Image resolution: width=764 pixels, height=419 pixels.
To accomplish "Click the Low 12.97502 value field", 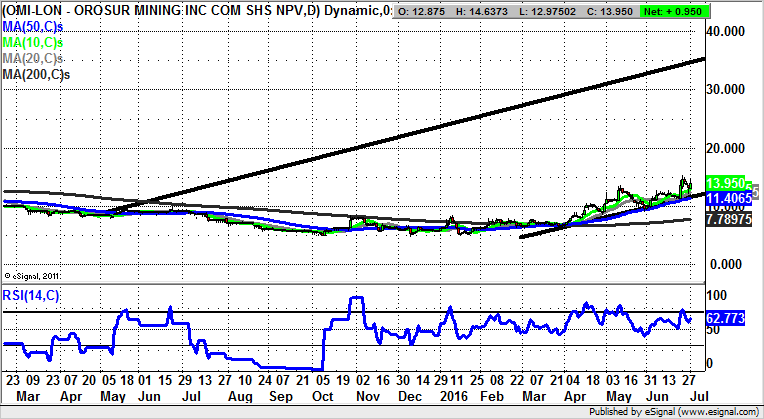I will 558,10.
